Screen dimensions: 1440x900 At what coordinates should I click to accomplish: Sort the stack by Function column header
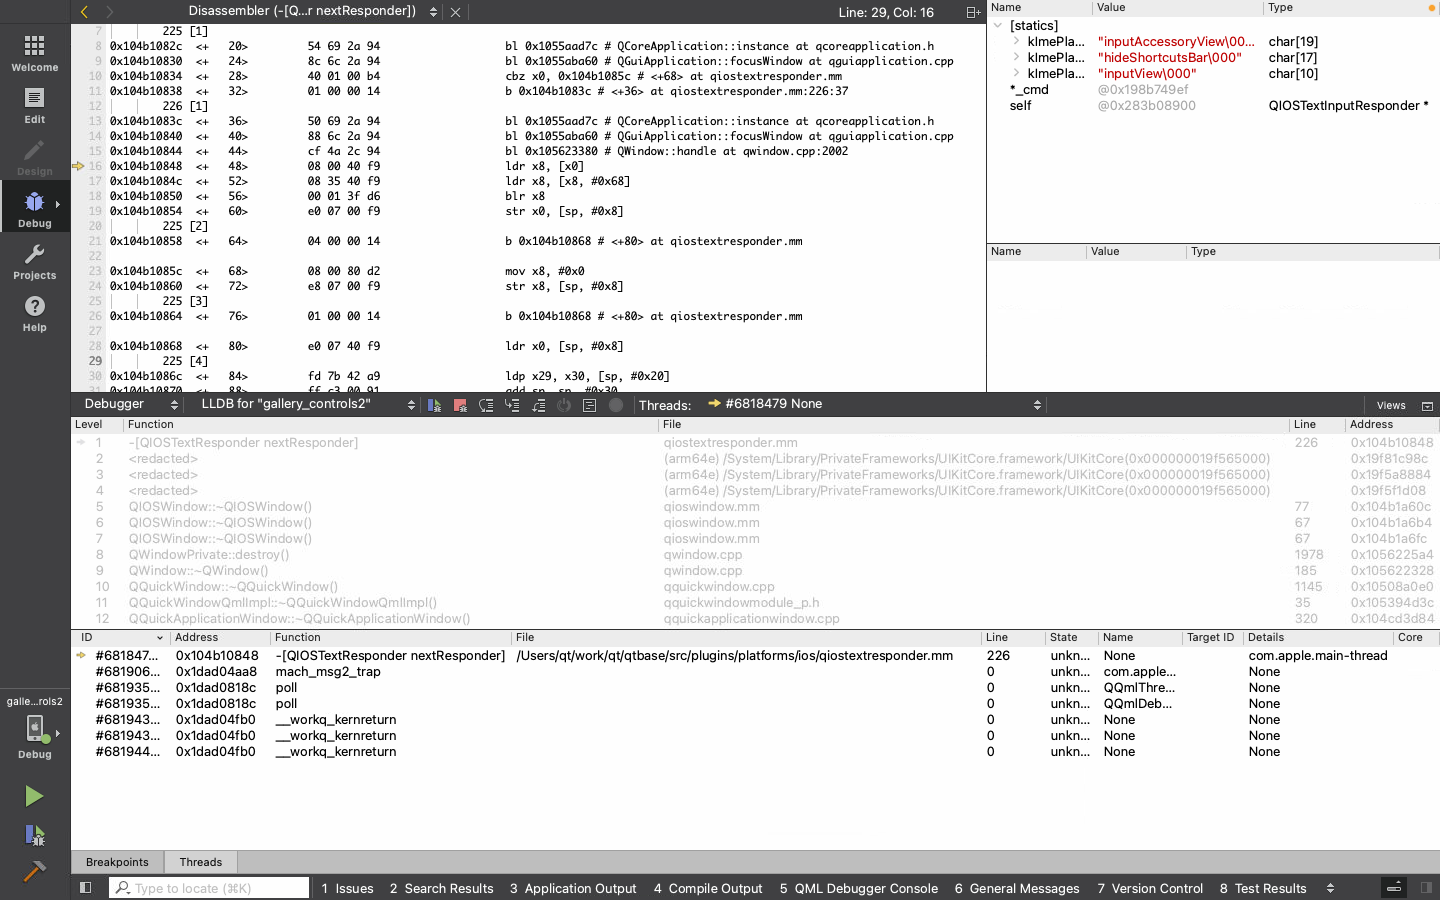pos(391,425)
